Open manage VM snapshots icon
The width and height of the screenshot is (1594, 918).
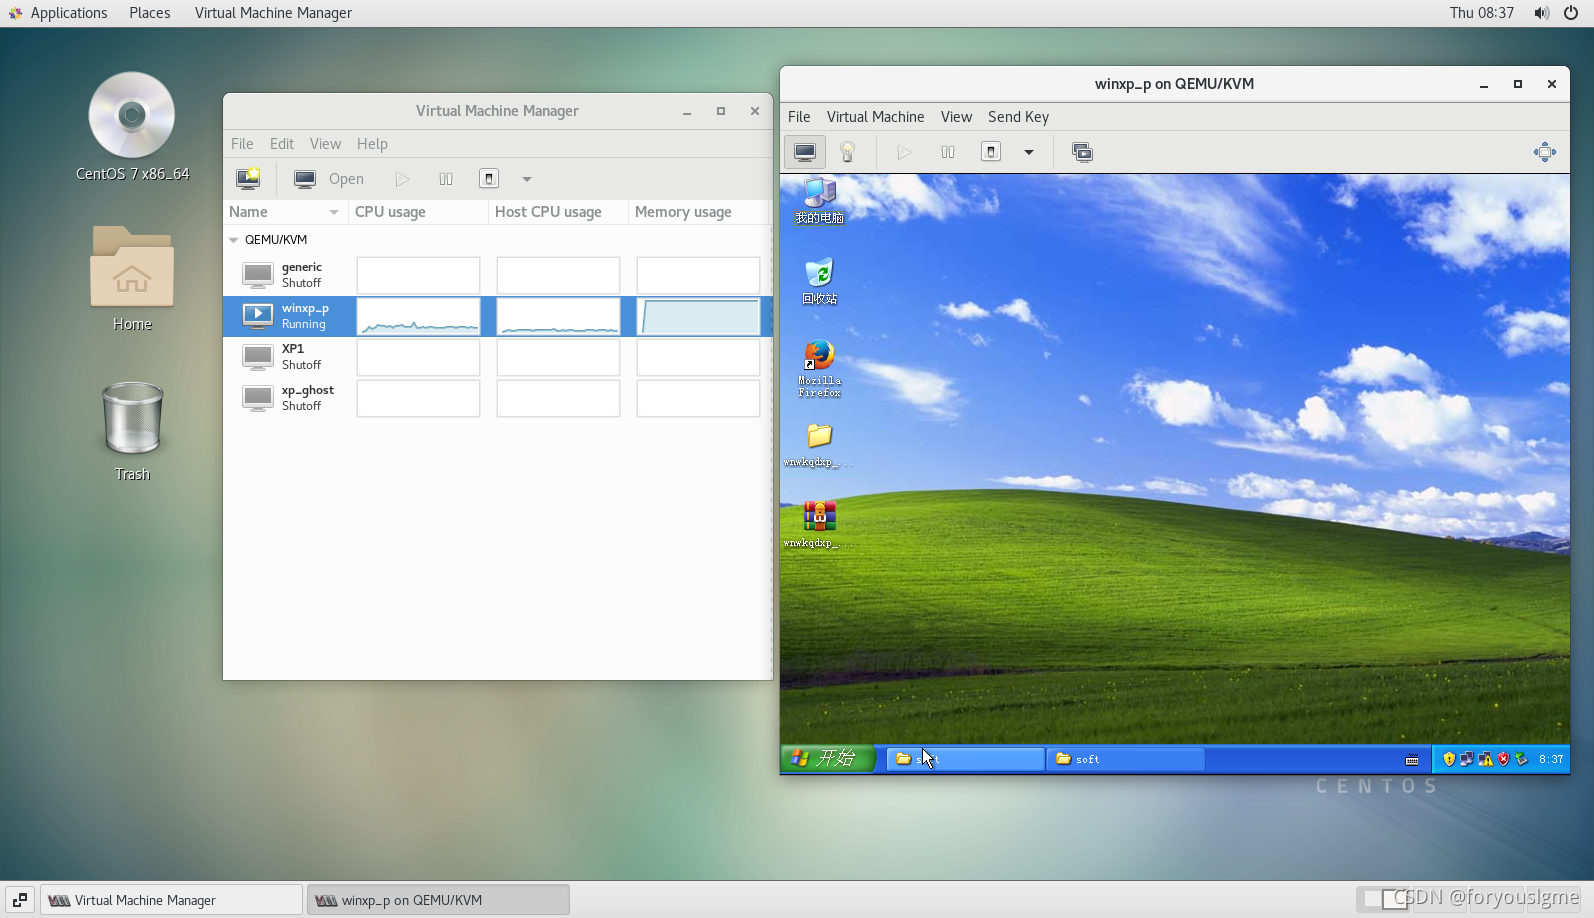1082,152
